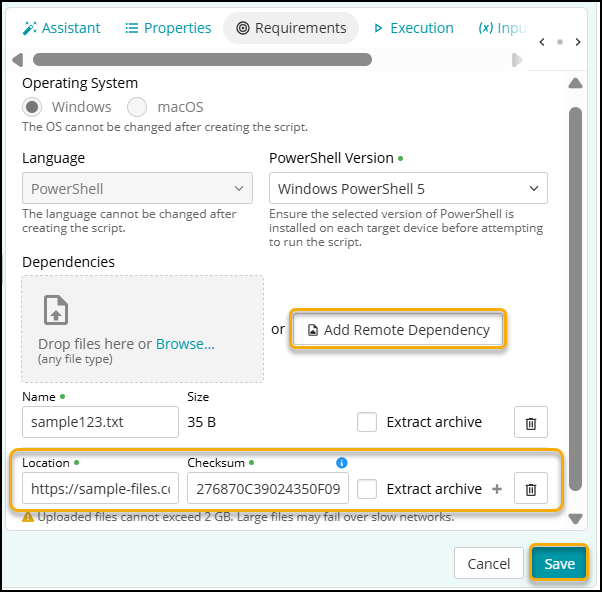This screenshot has height=592, width=602.
Task: Save the script requirements
Action: (x=559, y=564)
